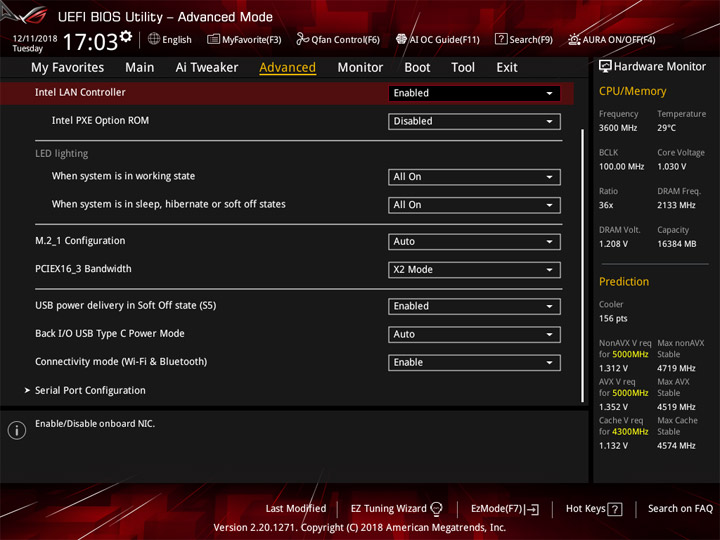Image resolution: width=720 pixels, height=540 pixels.
Task: Switch to Main tab
Action: click(140, 68)
